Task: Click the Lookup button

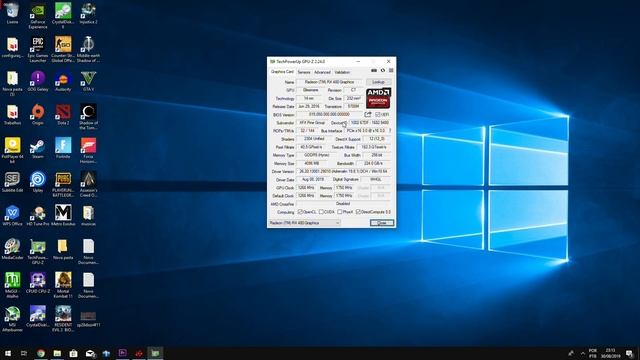Action: point(378,82)
